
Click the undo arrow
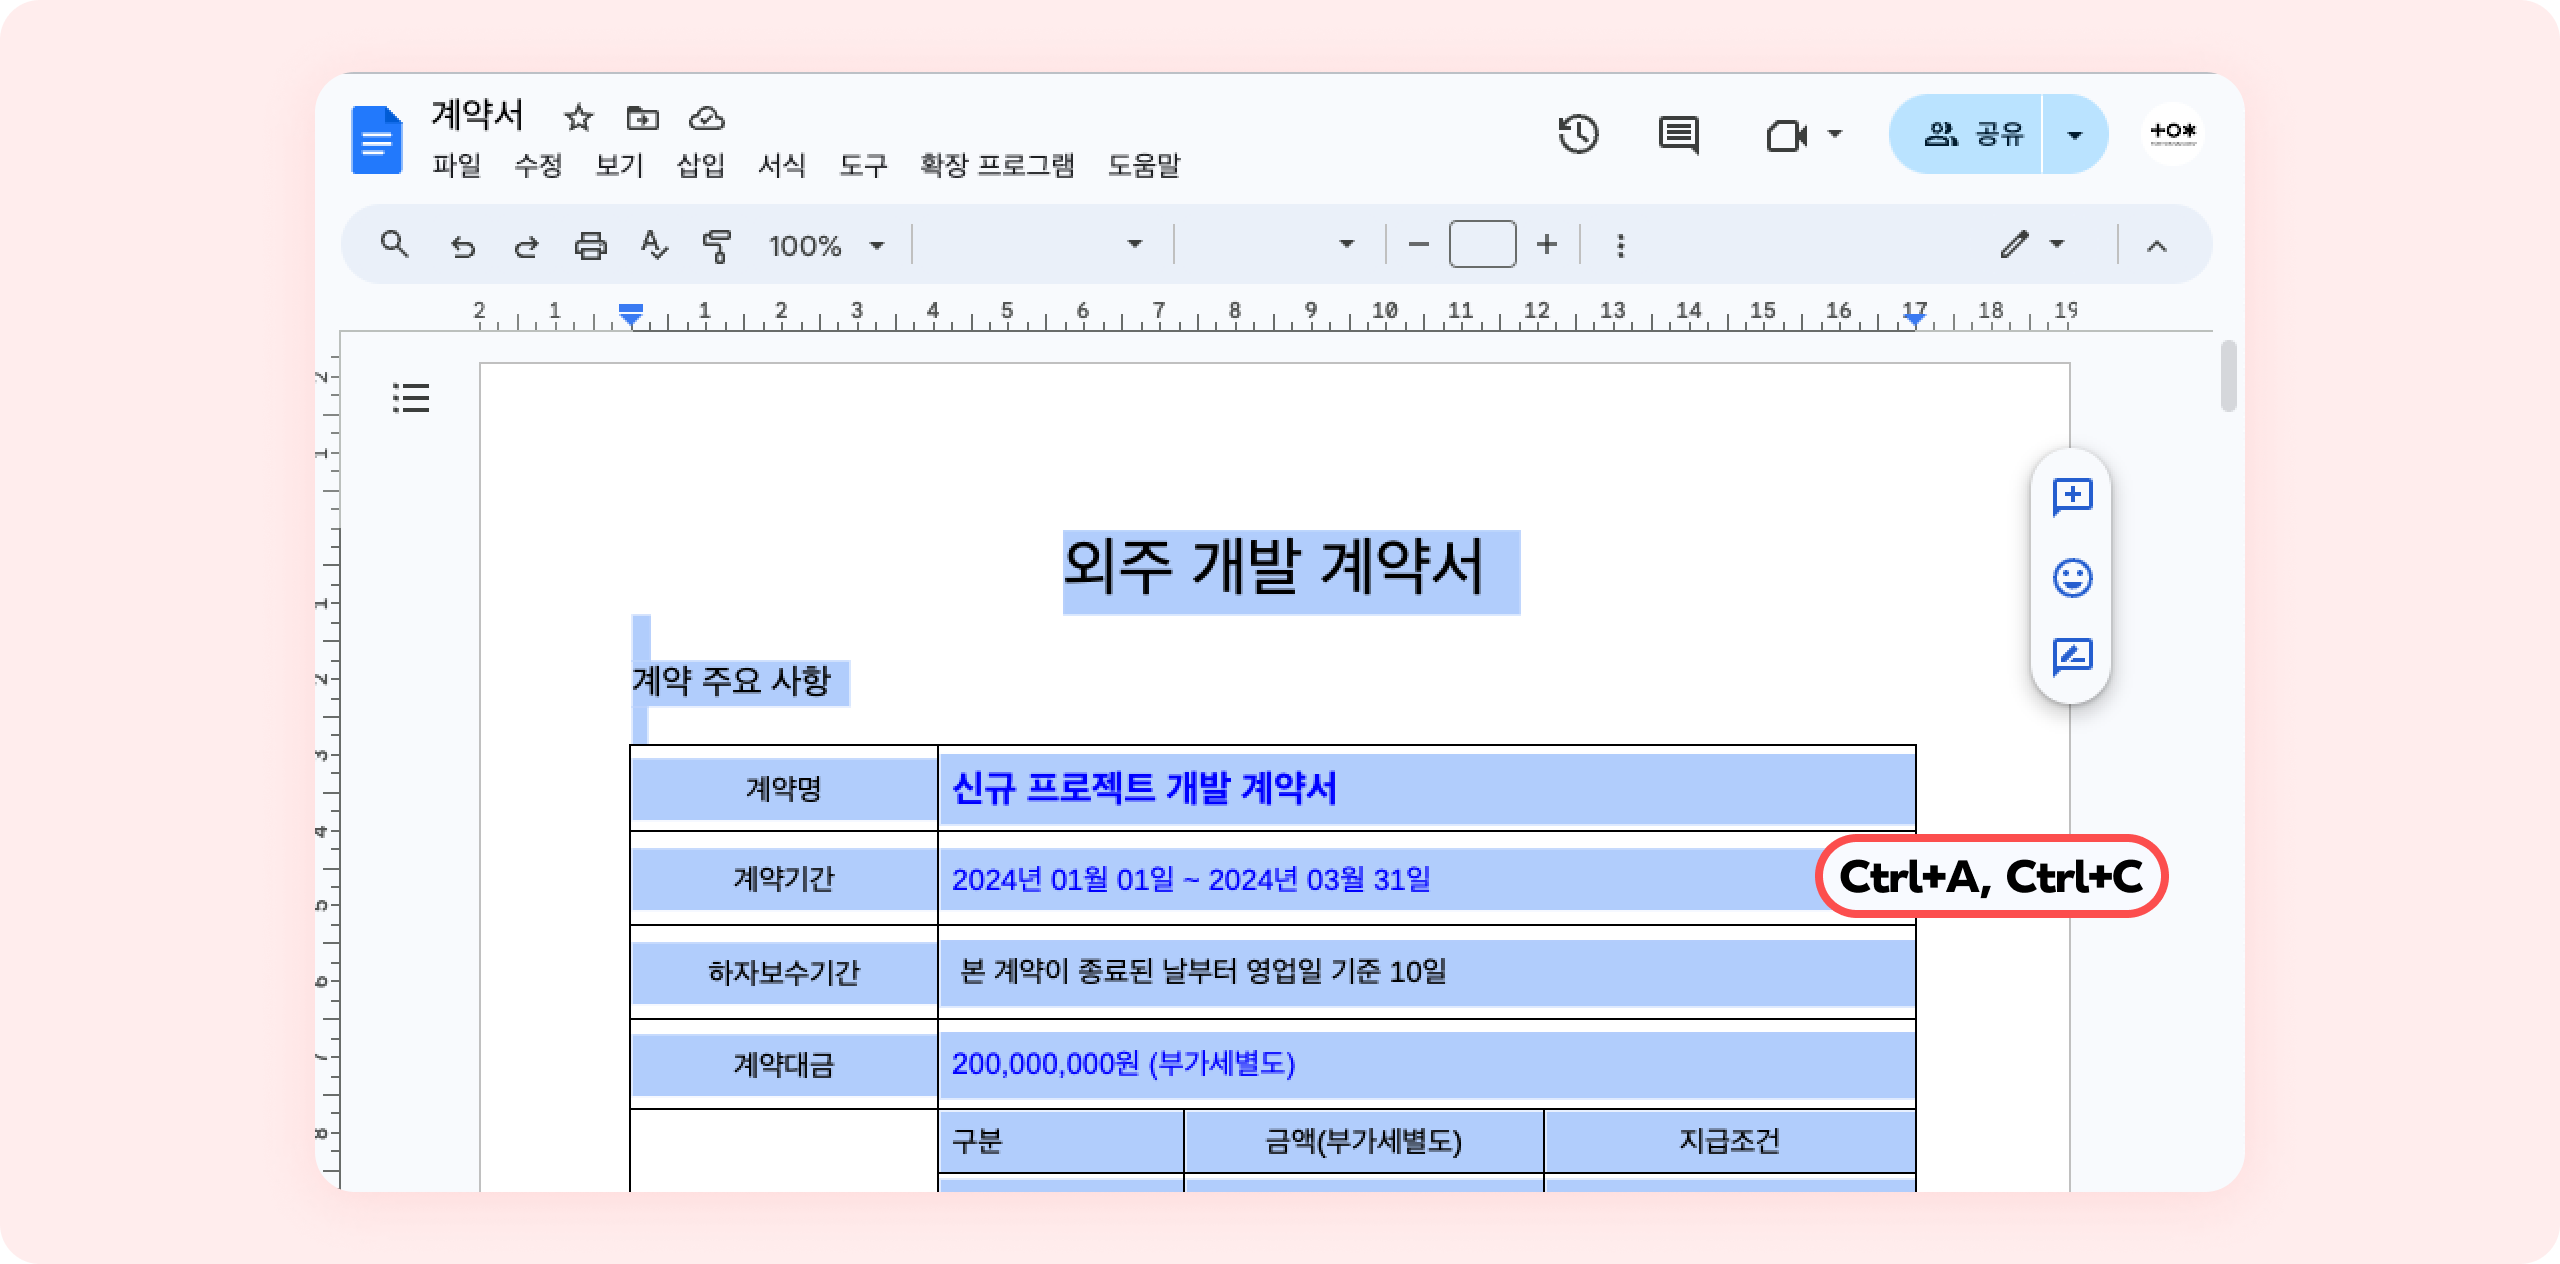click(x=462, y=245)
